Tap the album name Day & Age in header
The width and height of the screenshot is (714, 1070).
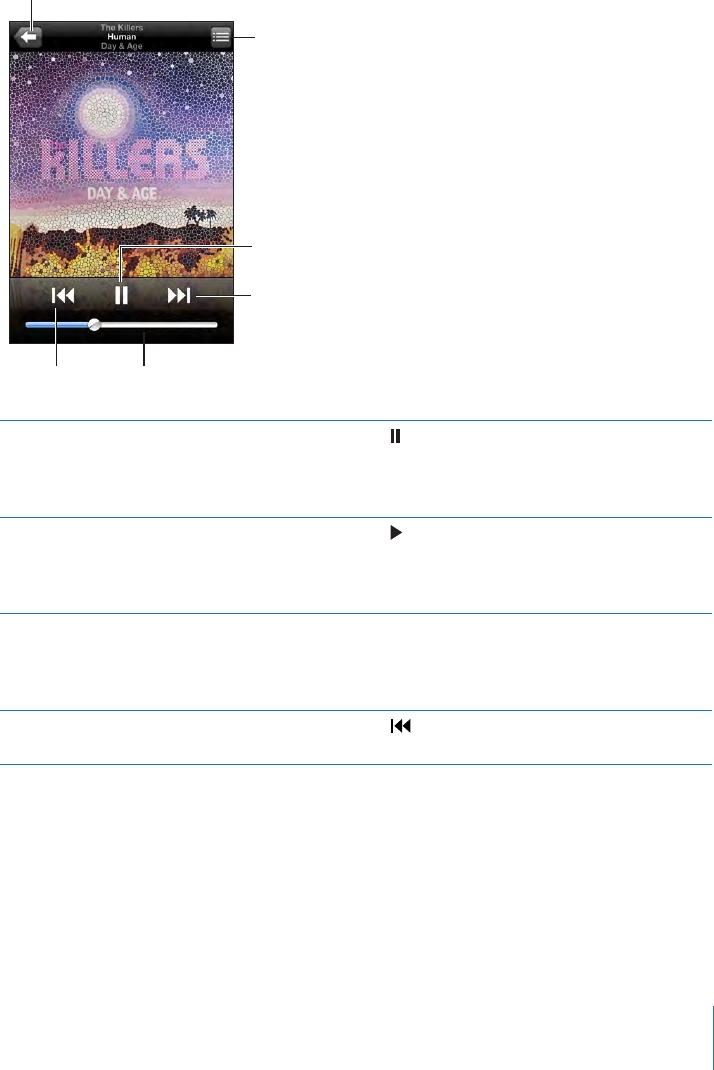coord(122,46)
